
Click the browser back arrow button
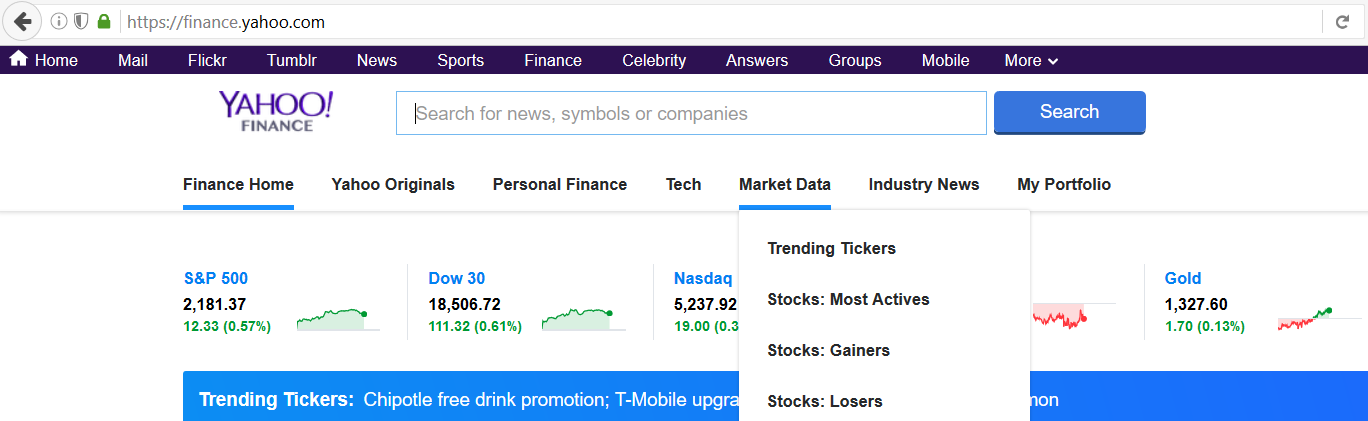22,21
